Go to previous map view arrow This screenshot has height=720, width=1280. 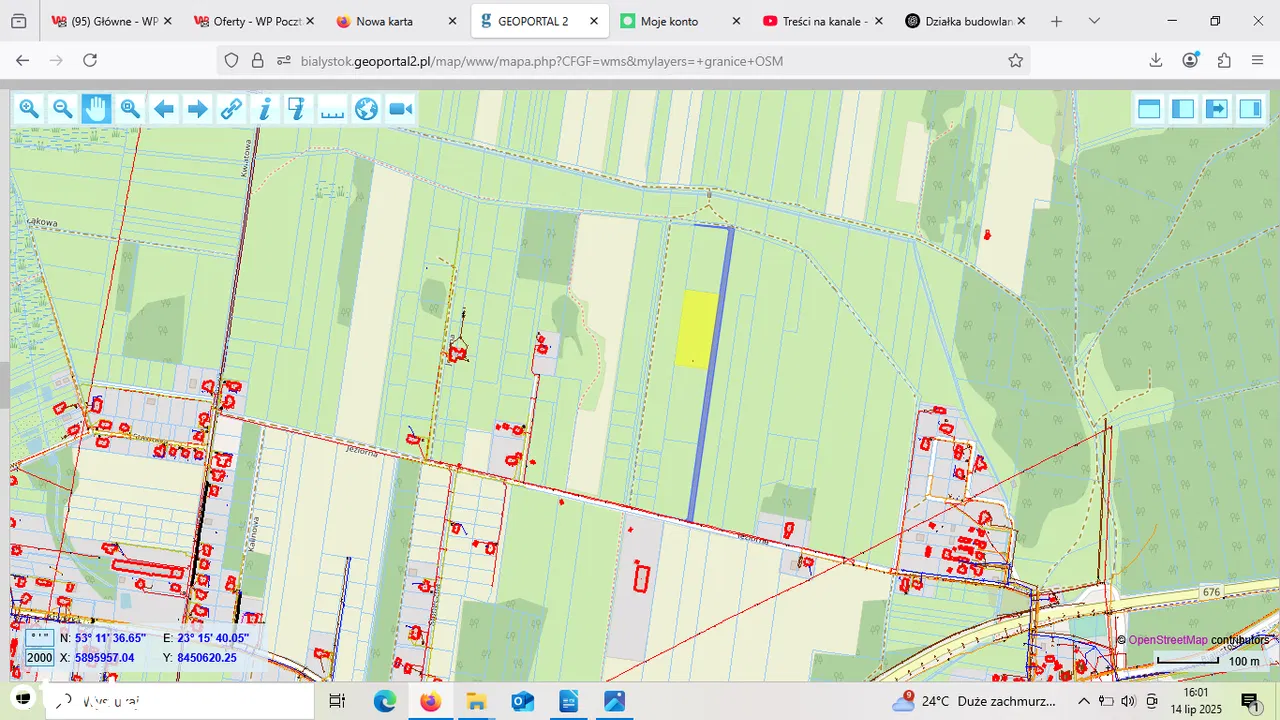[x=164, y=109]
